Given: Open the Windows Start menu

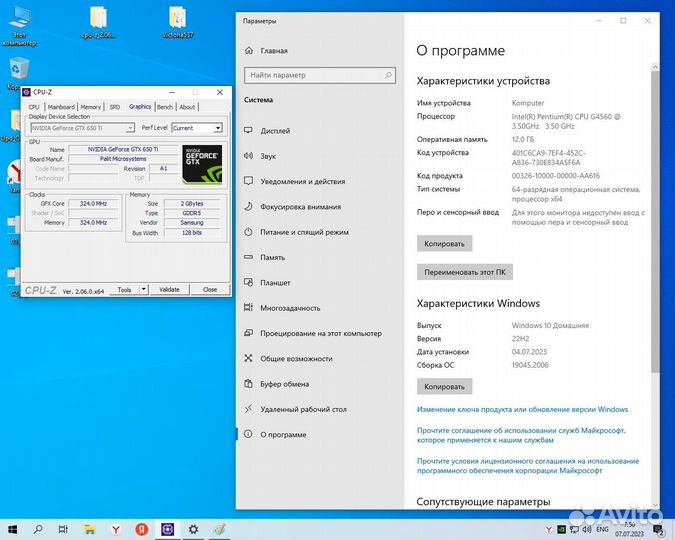Looking at the screenshot, I should click(x=12, y=529).
